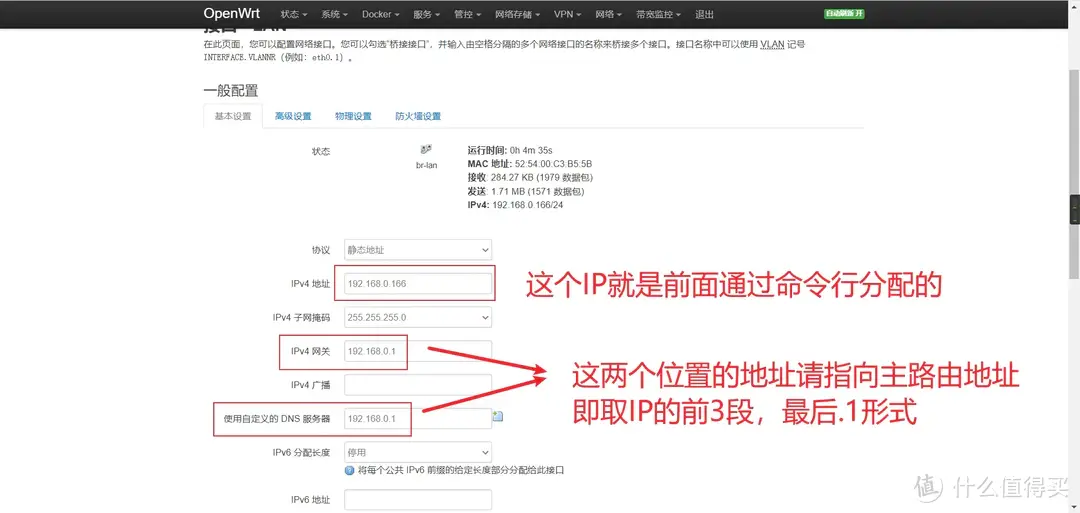The image size is (1080, 513).
Task: Open the 管控 menu in navbar
Action: click(x=467, y=14)
